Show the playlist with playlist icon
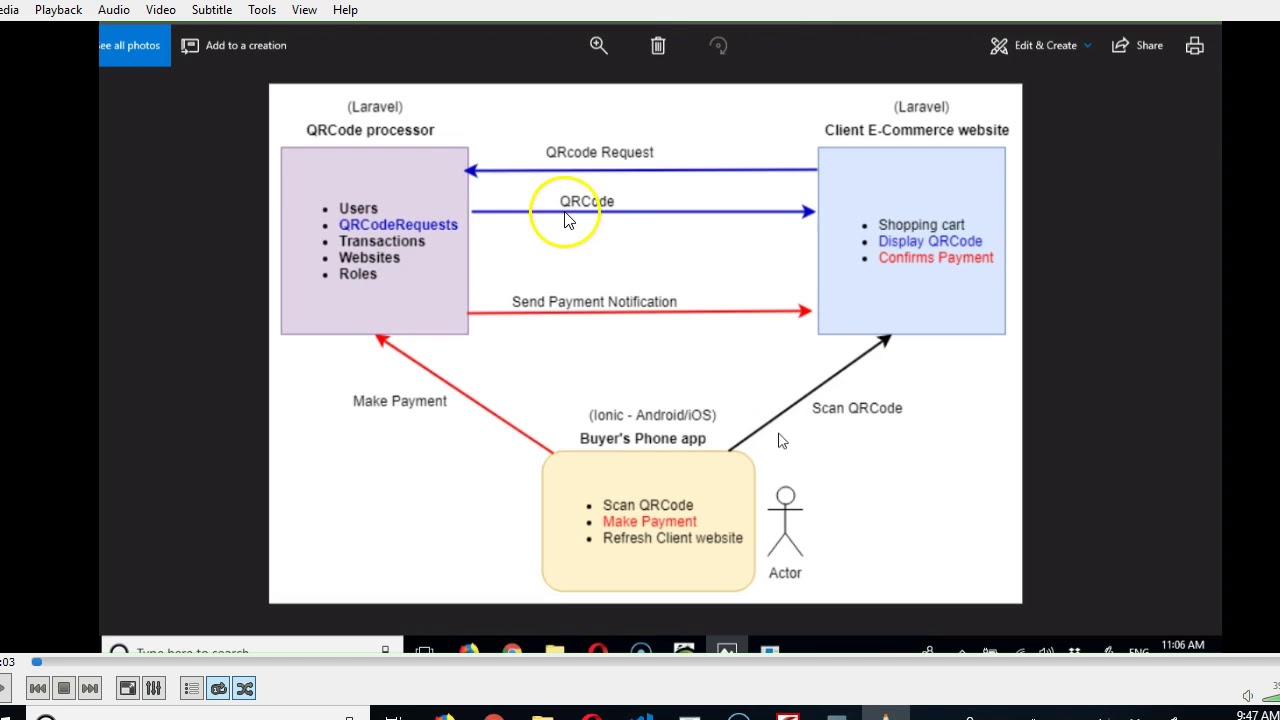1280x720 pixels. [191, 688]
